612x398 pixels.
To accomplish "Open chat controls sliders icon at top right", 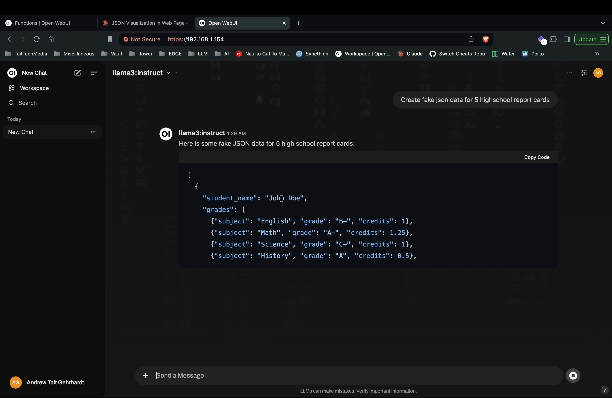I will (584, 73).
